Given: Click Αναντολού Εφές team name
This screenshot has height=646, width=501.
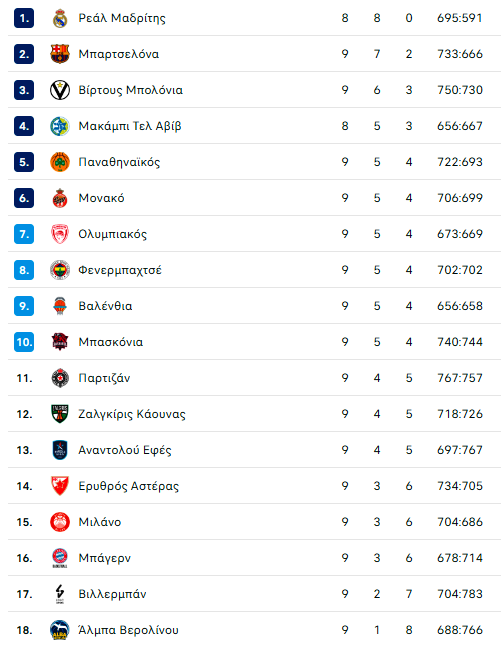Looking at the screenshot, I should [x=125, y=450].
